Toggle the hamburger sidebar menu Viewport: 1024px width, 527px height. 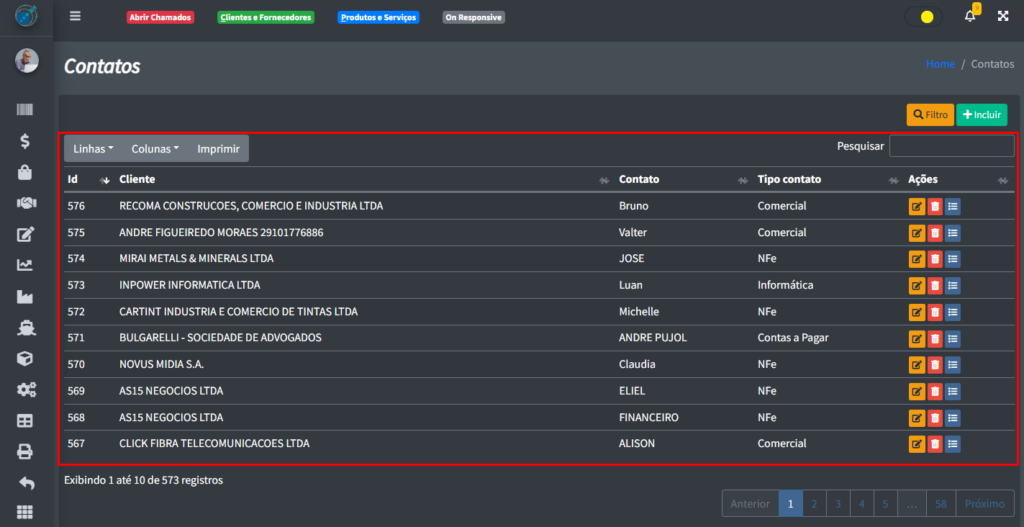75,16
